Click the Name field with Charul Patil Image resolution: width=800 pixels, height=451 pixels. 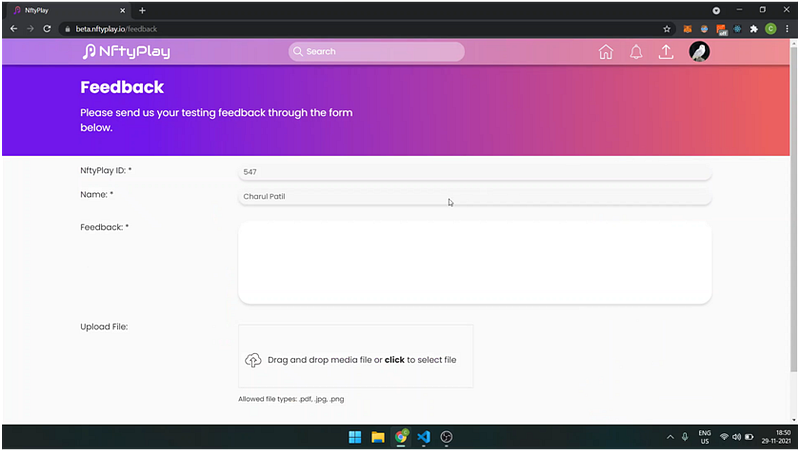coord(474,196)
